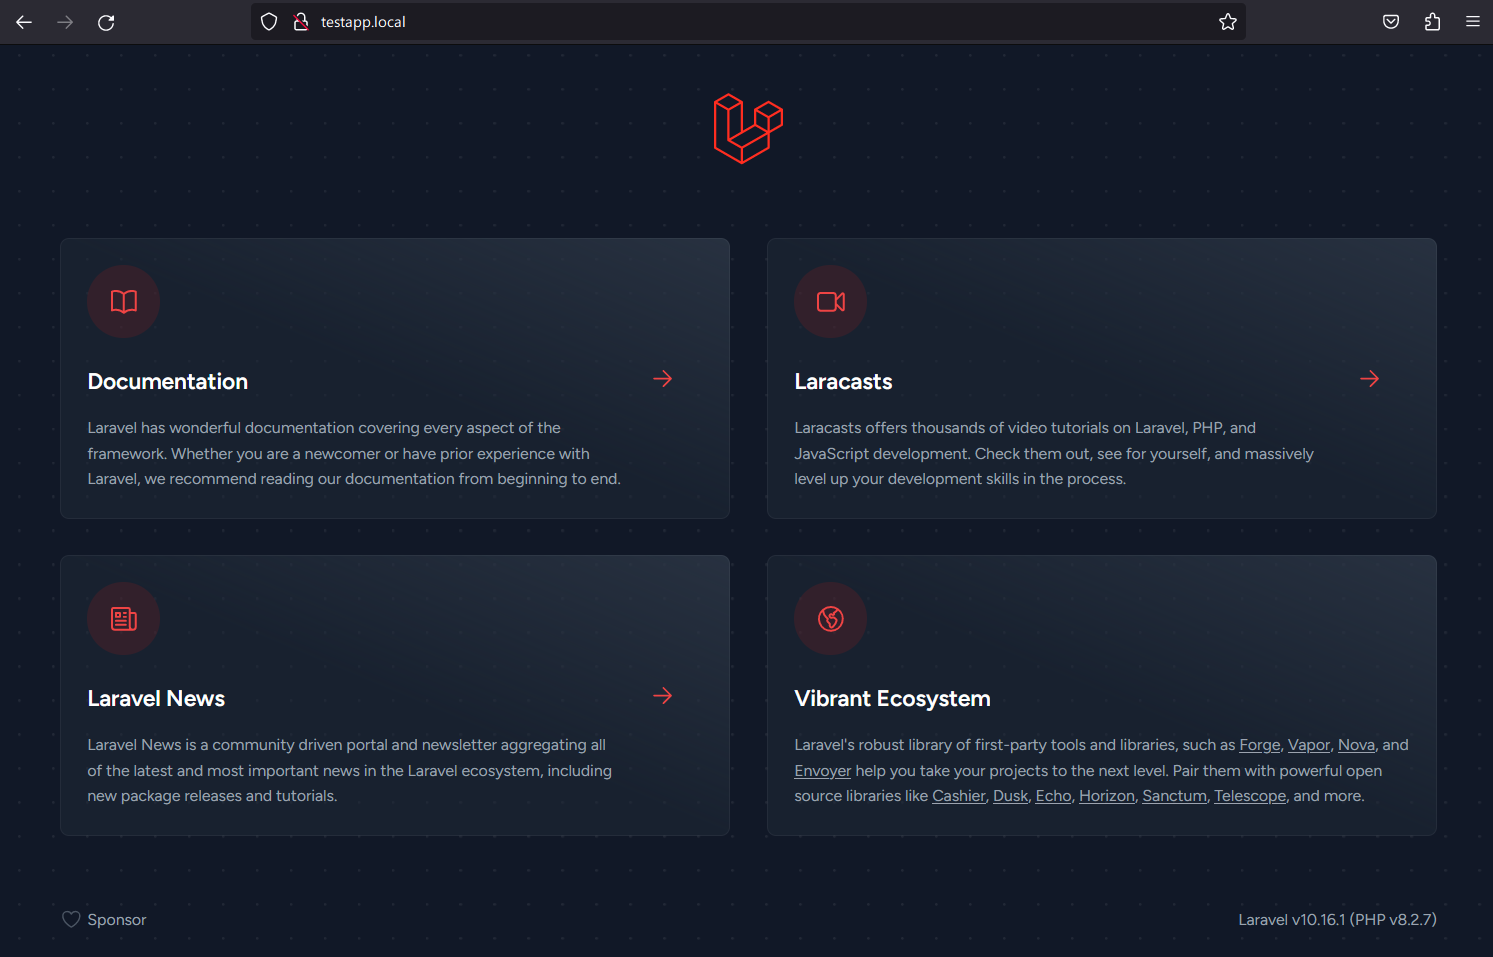Click the testapp.local address bar
Viewport: 1493px width, 957px height.
point(748,22)
